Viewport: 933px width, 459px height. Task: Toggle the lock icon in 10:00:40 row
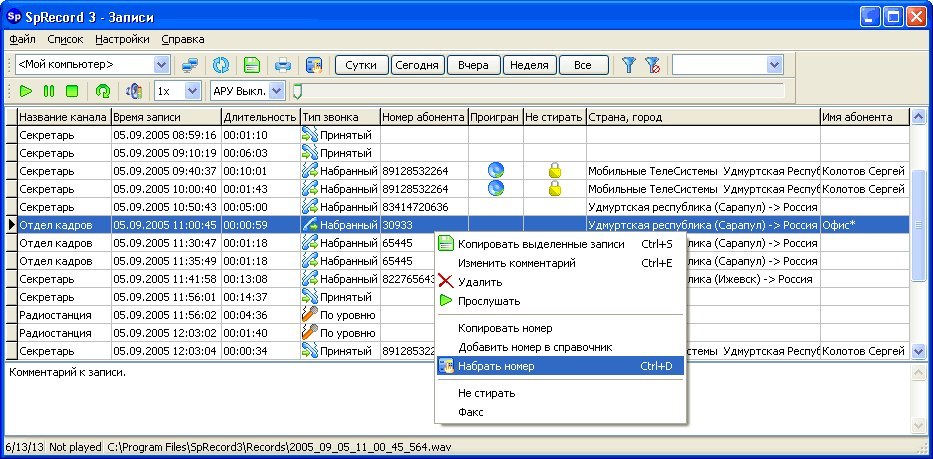(x=555, y=189)
